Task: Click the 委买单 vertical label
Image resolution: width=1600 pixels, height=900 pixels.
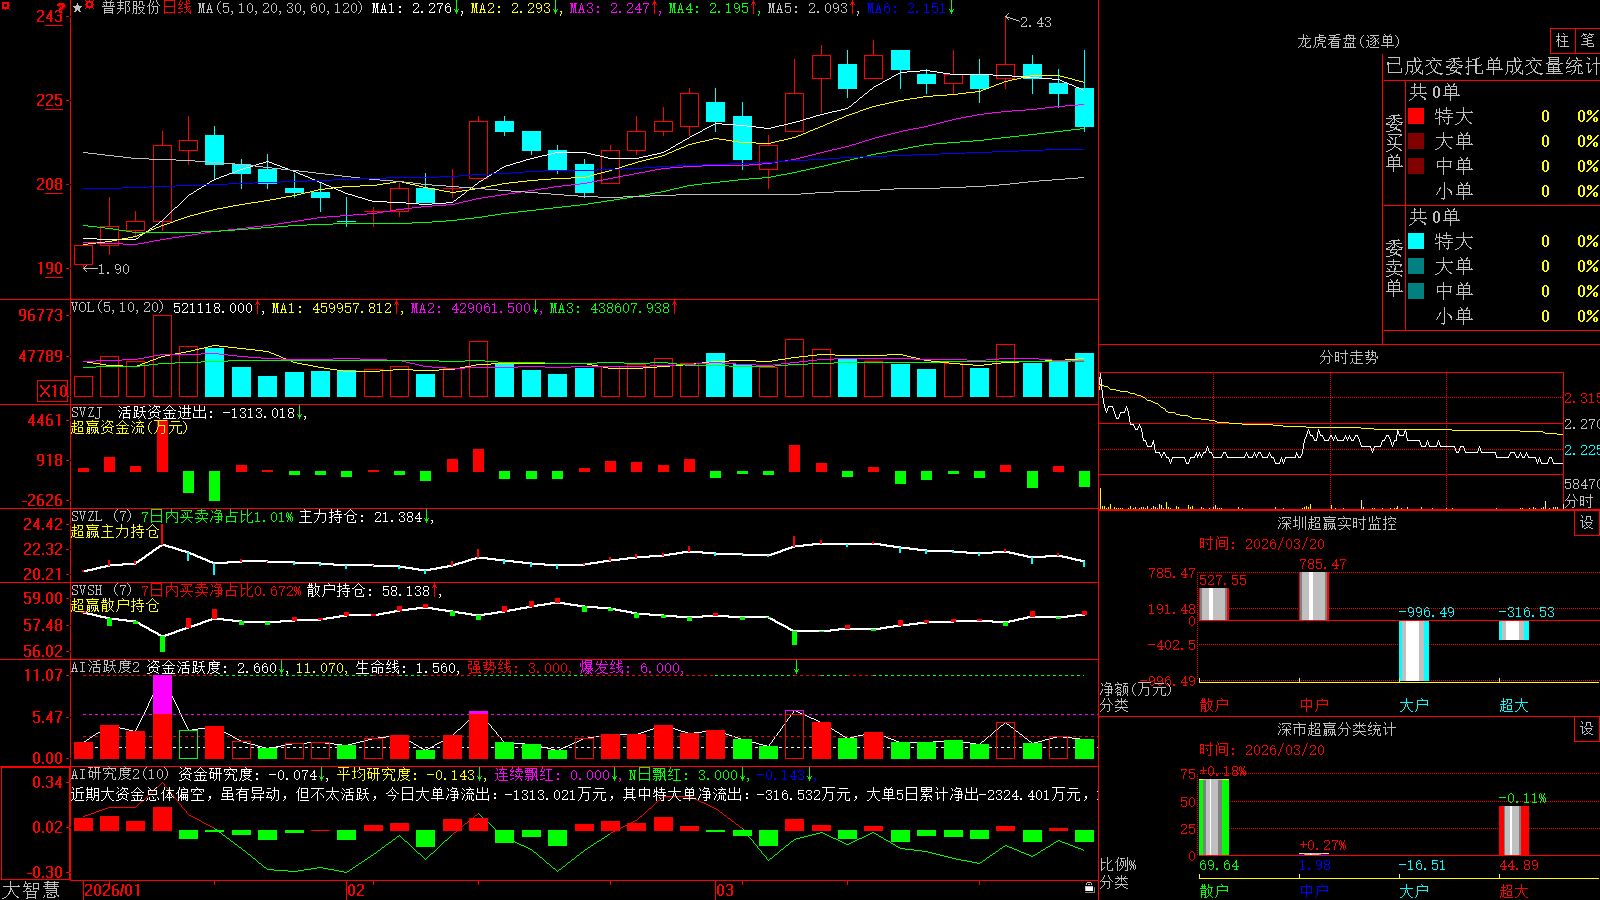Action: pyautogui.click(x=1394, y=142)
